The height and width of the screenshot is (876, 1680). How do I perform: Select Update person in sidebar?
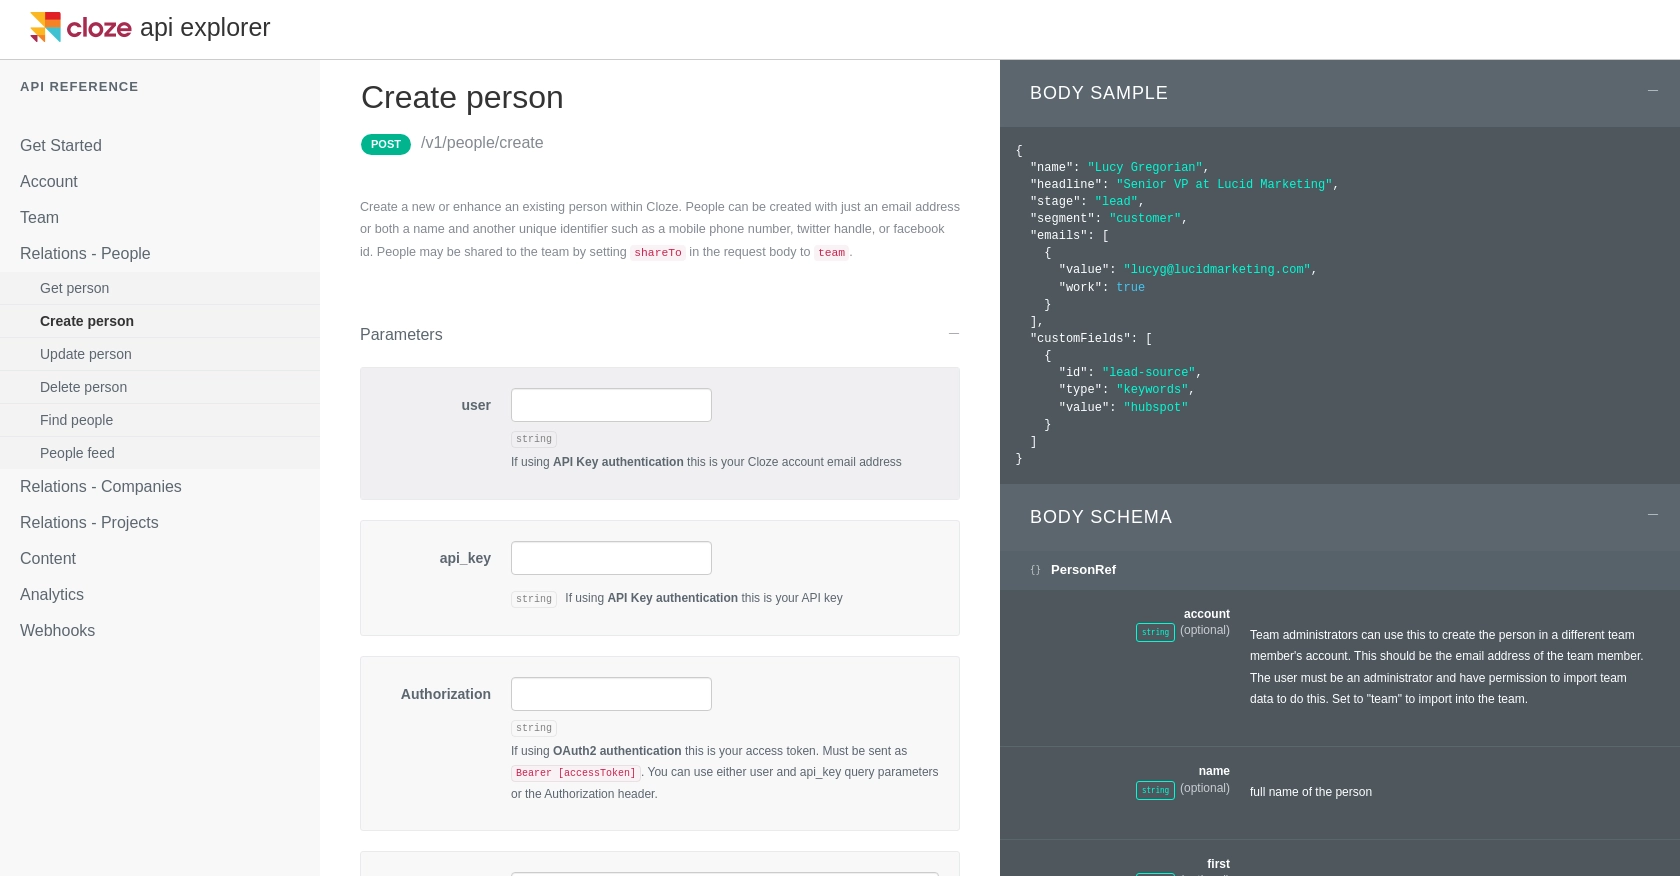[160, 354]
